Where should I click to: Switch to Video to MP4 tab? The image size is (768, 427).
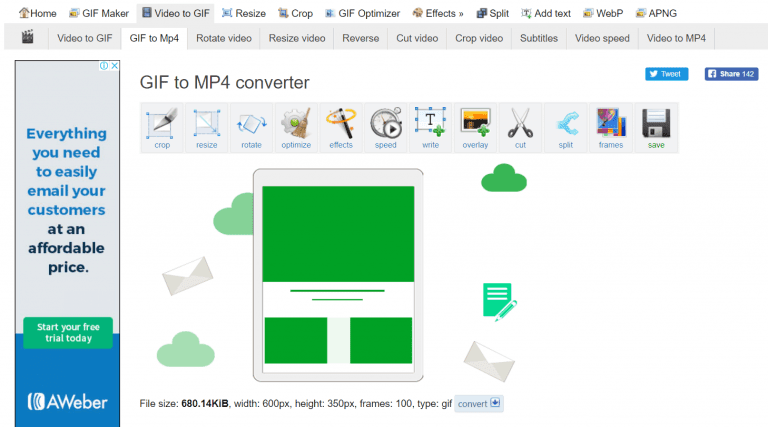coord(676,38)
